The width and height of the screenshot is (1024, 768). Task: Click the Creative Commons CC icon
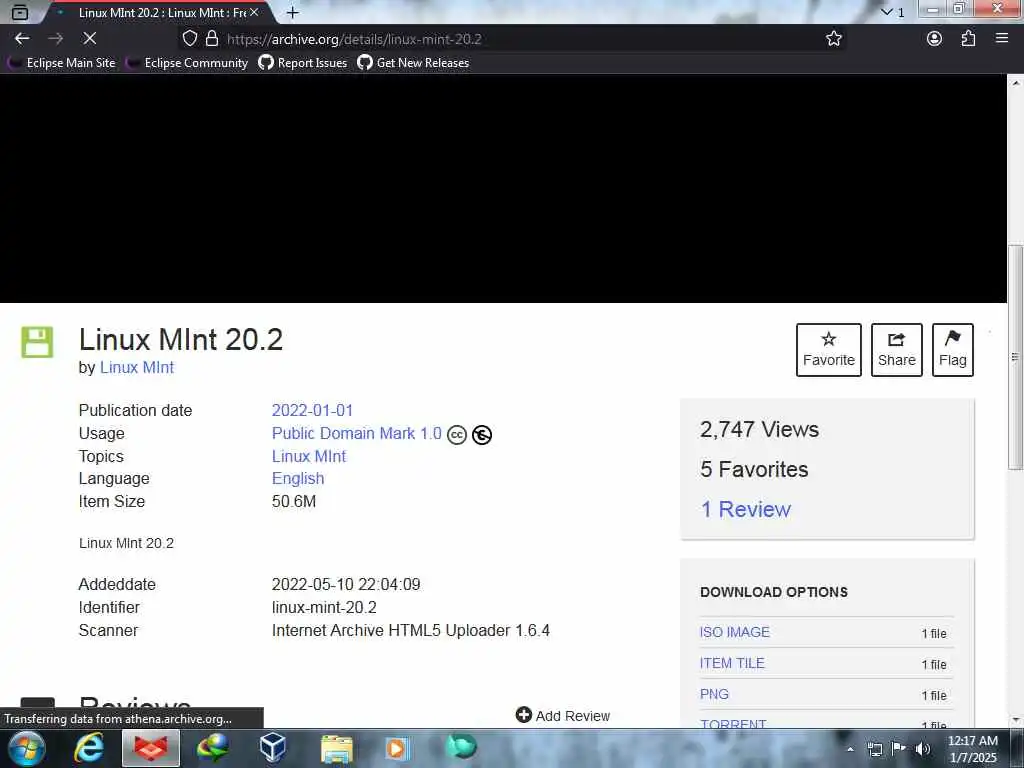(456, 434)
